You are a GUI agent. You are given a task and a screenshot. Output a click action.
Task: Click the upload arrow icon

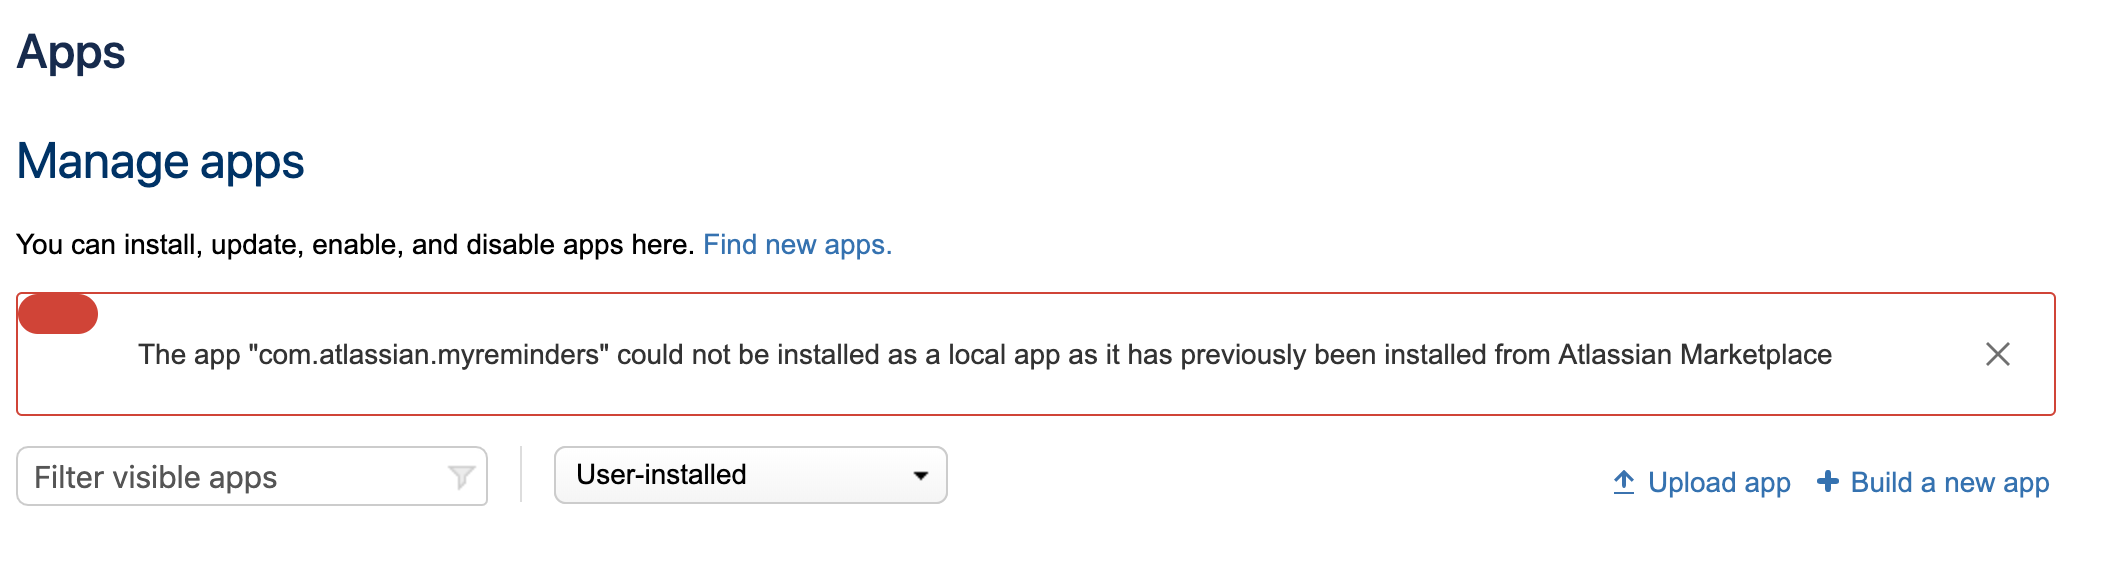tap(1624, 482)
